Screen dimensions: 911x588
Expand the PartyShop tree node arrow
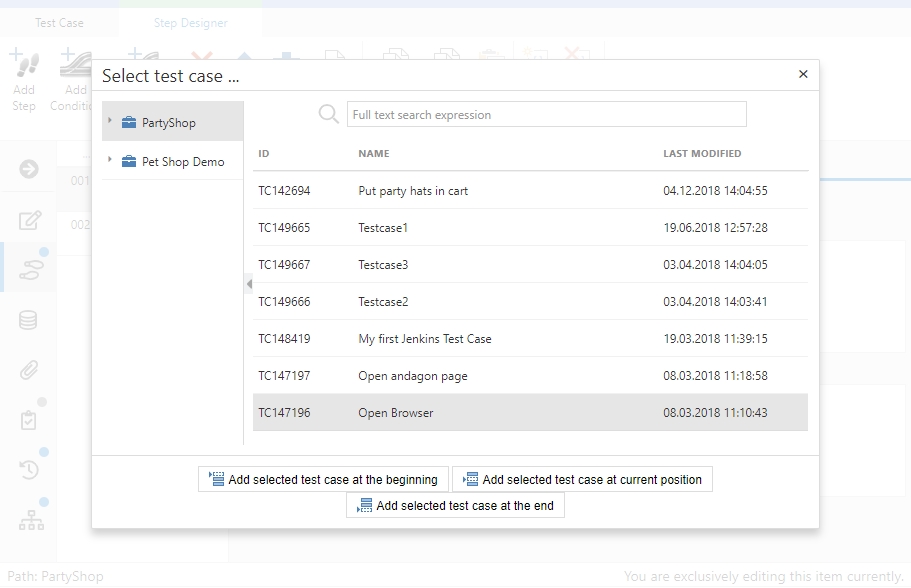pyautogui.click(x=110, y=122)
